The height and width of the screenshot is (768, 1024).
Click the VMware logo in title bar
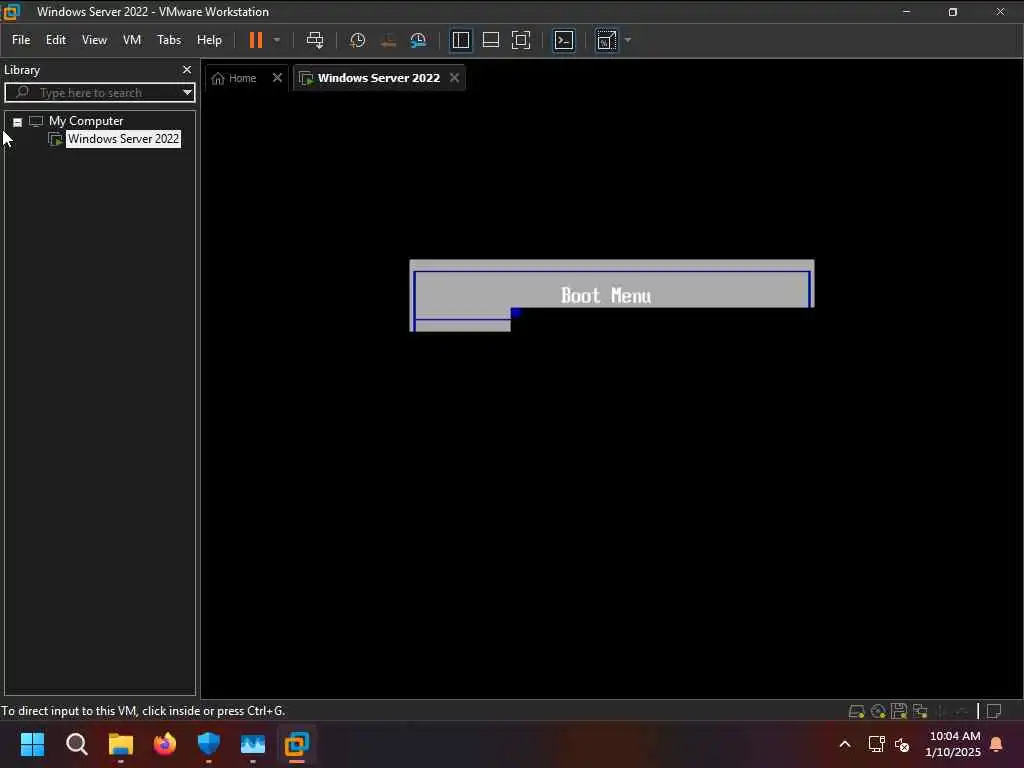pos(11,11)
